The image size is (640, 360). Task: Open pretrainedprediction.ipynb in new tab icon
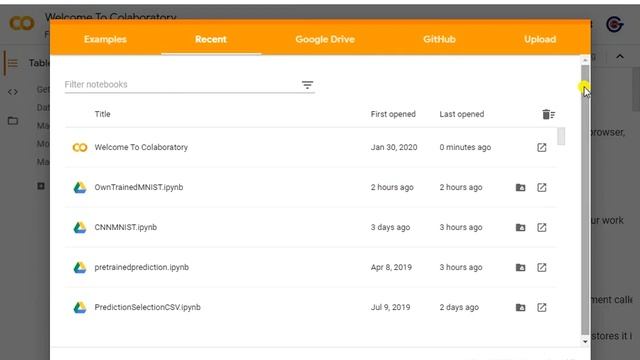(x=542, y=267)
